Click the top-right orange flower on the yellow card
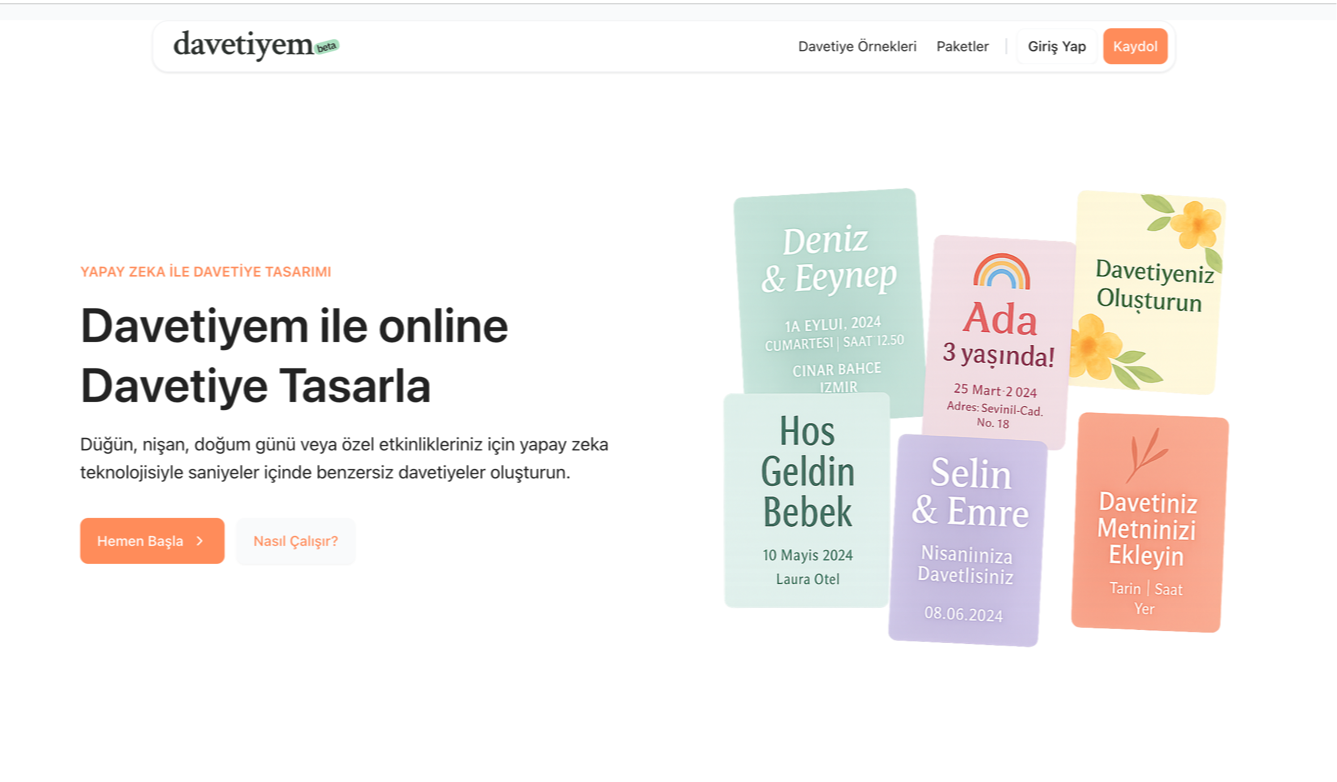1337x782 pixels. pos(1195,224)
